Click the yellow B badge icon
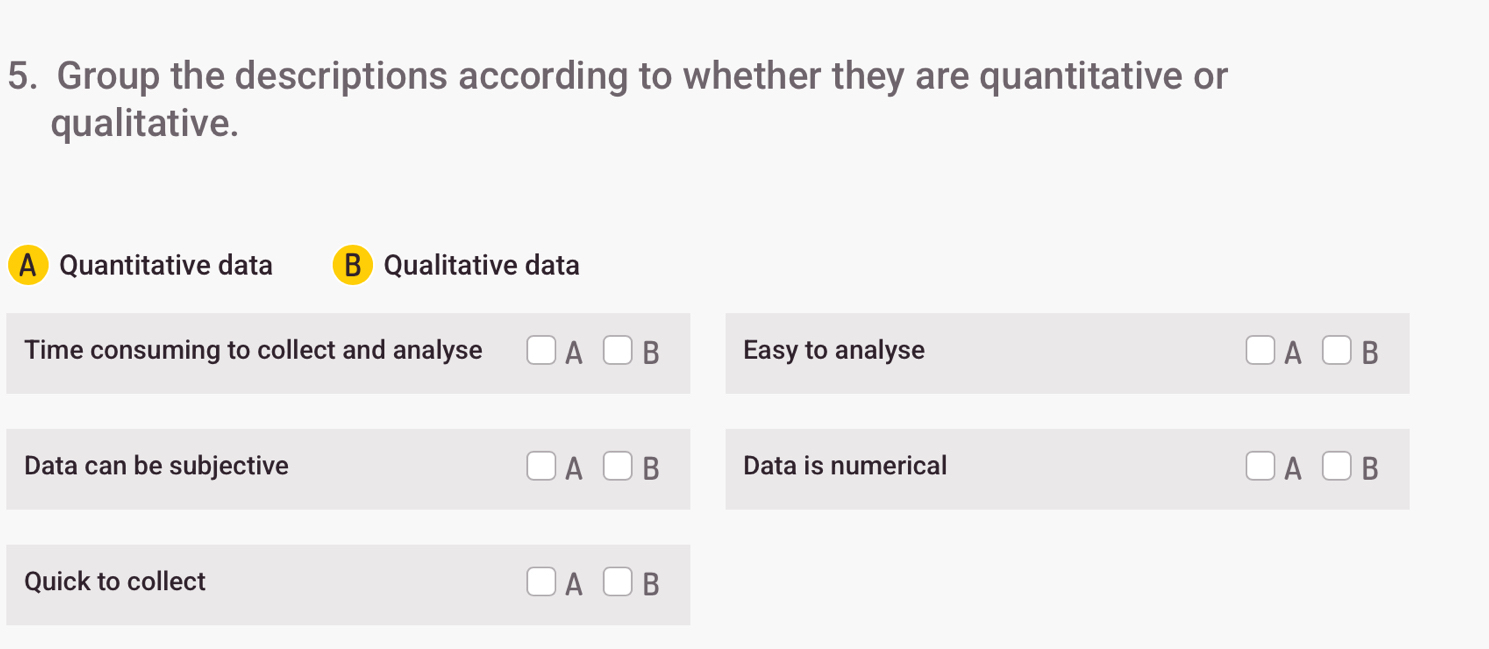This screenshot has height=649, width=1489. coord(352,265)
